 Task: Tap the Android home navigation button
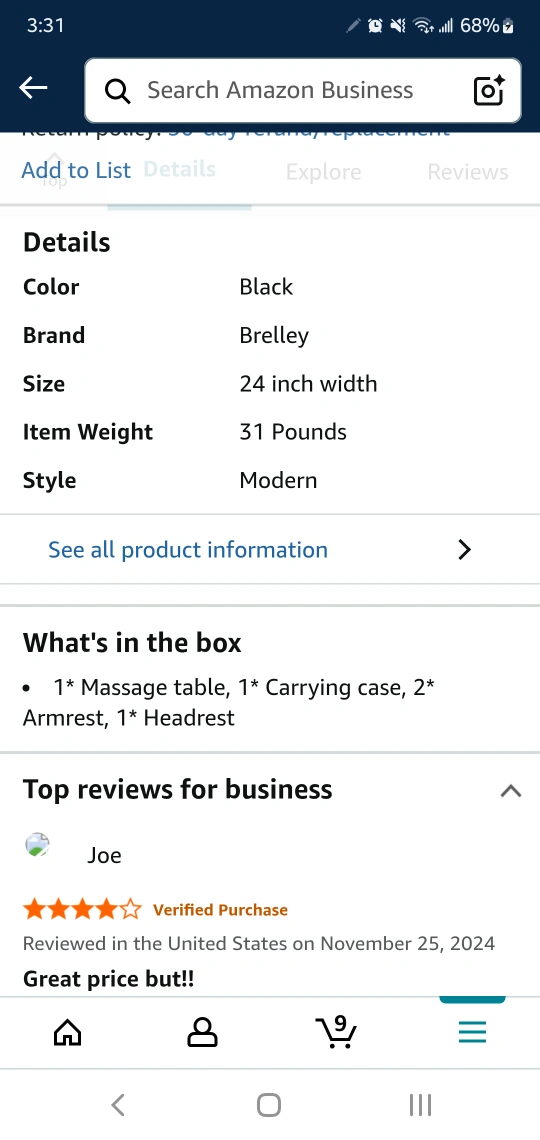coord(269,1105)
